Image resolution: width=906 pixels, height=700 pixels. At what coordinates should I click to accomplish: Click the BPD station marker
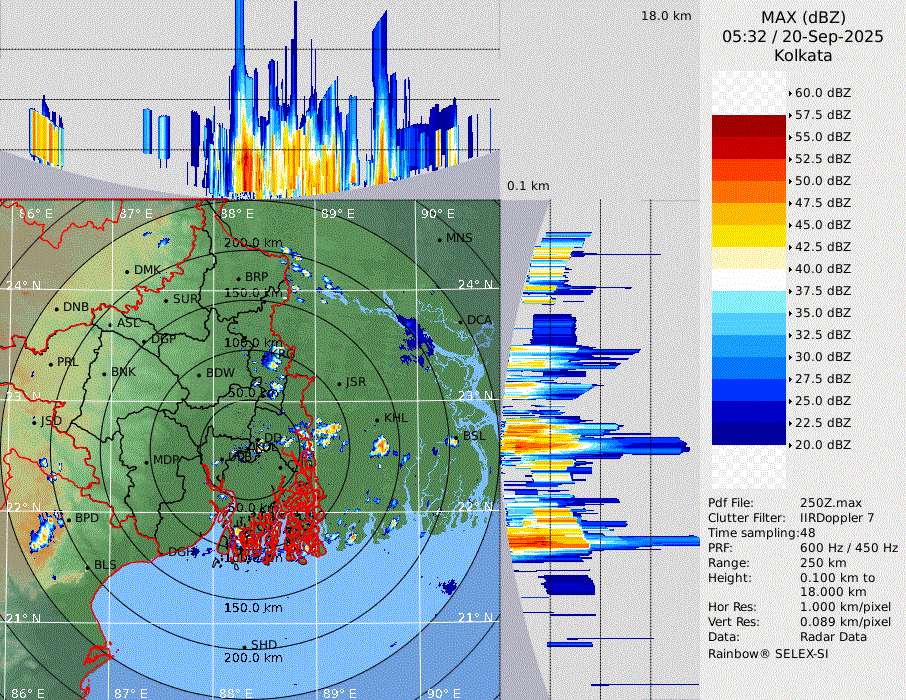[x=69, y=519]
